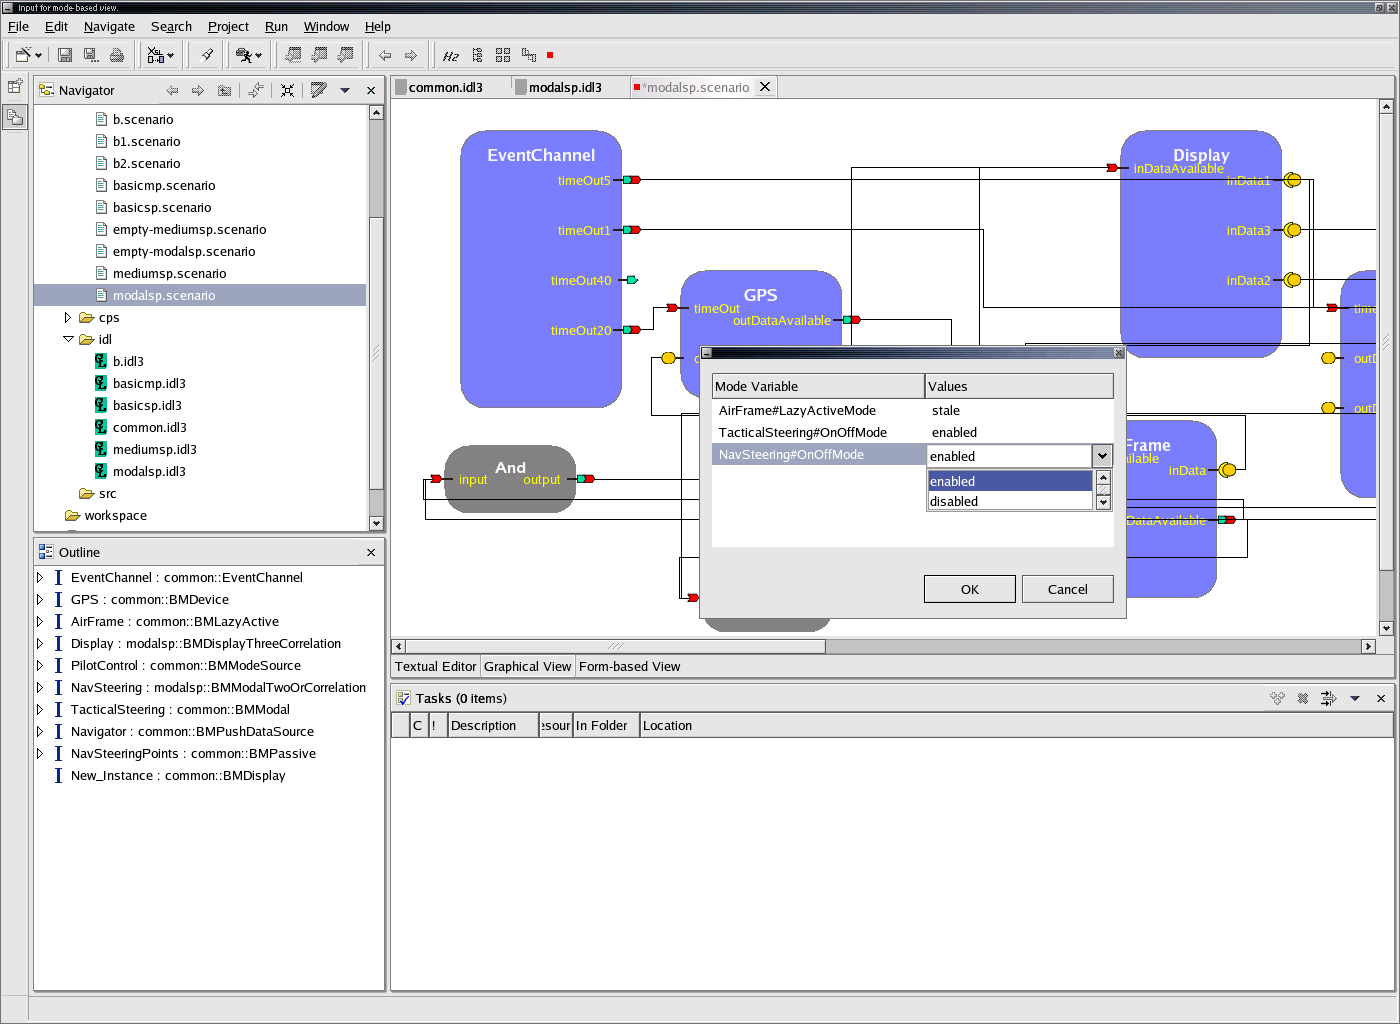The height and width of the screenshot is (1024, 1400).
Task: Click the red square toolbar icon
Action: (x=550, y=55)
